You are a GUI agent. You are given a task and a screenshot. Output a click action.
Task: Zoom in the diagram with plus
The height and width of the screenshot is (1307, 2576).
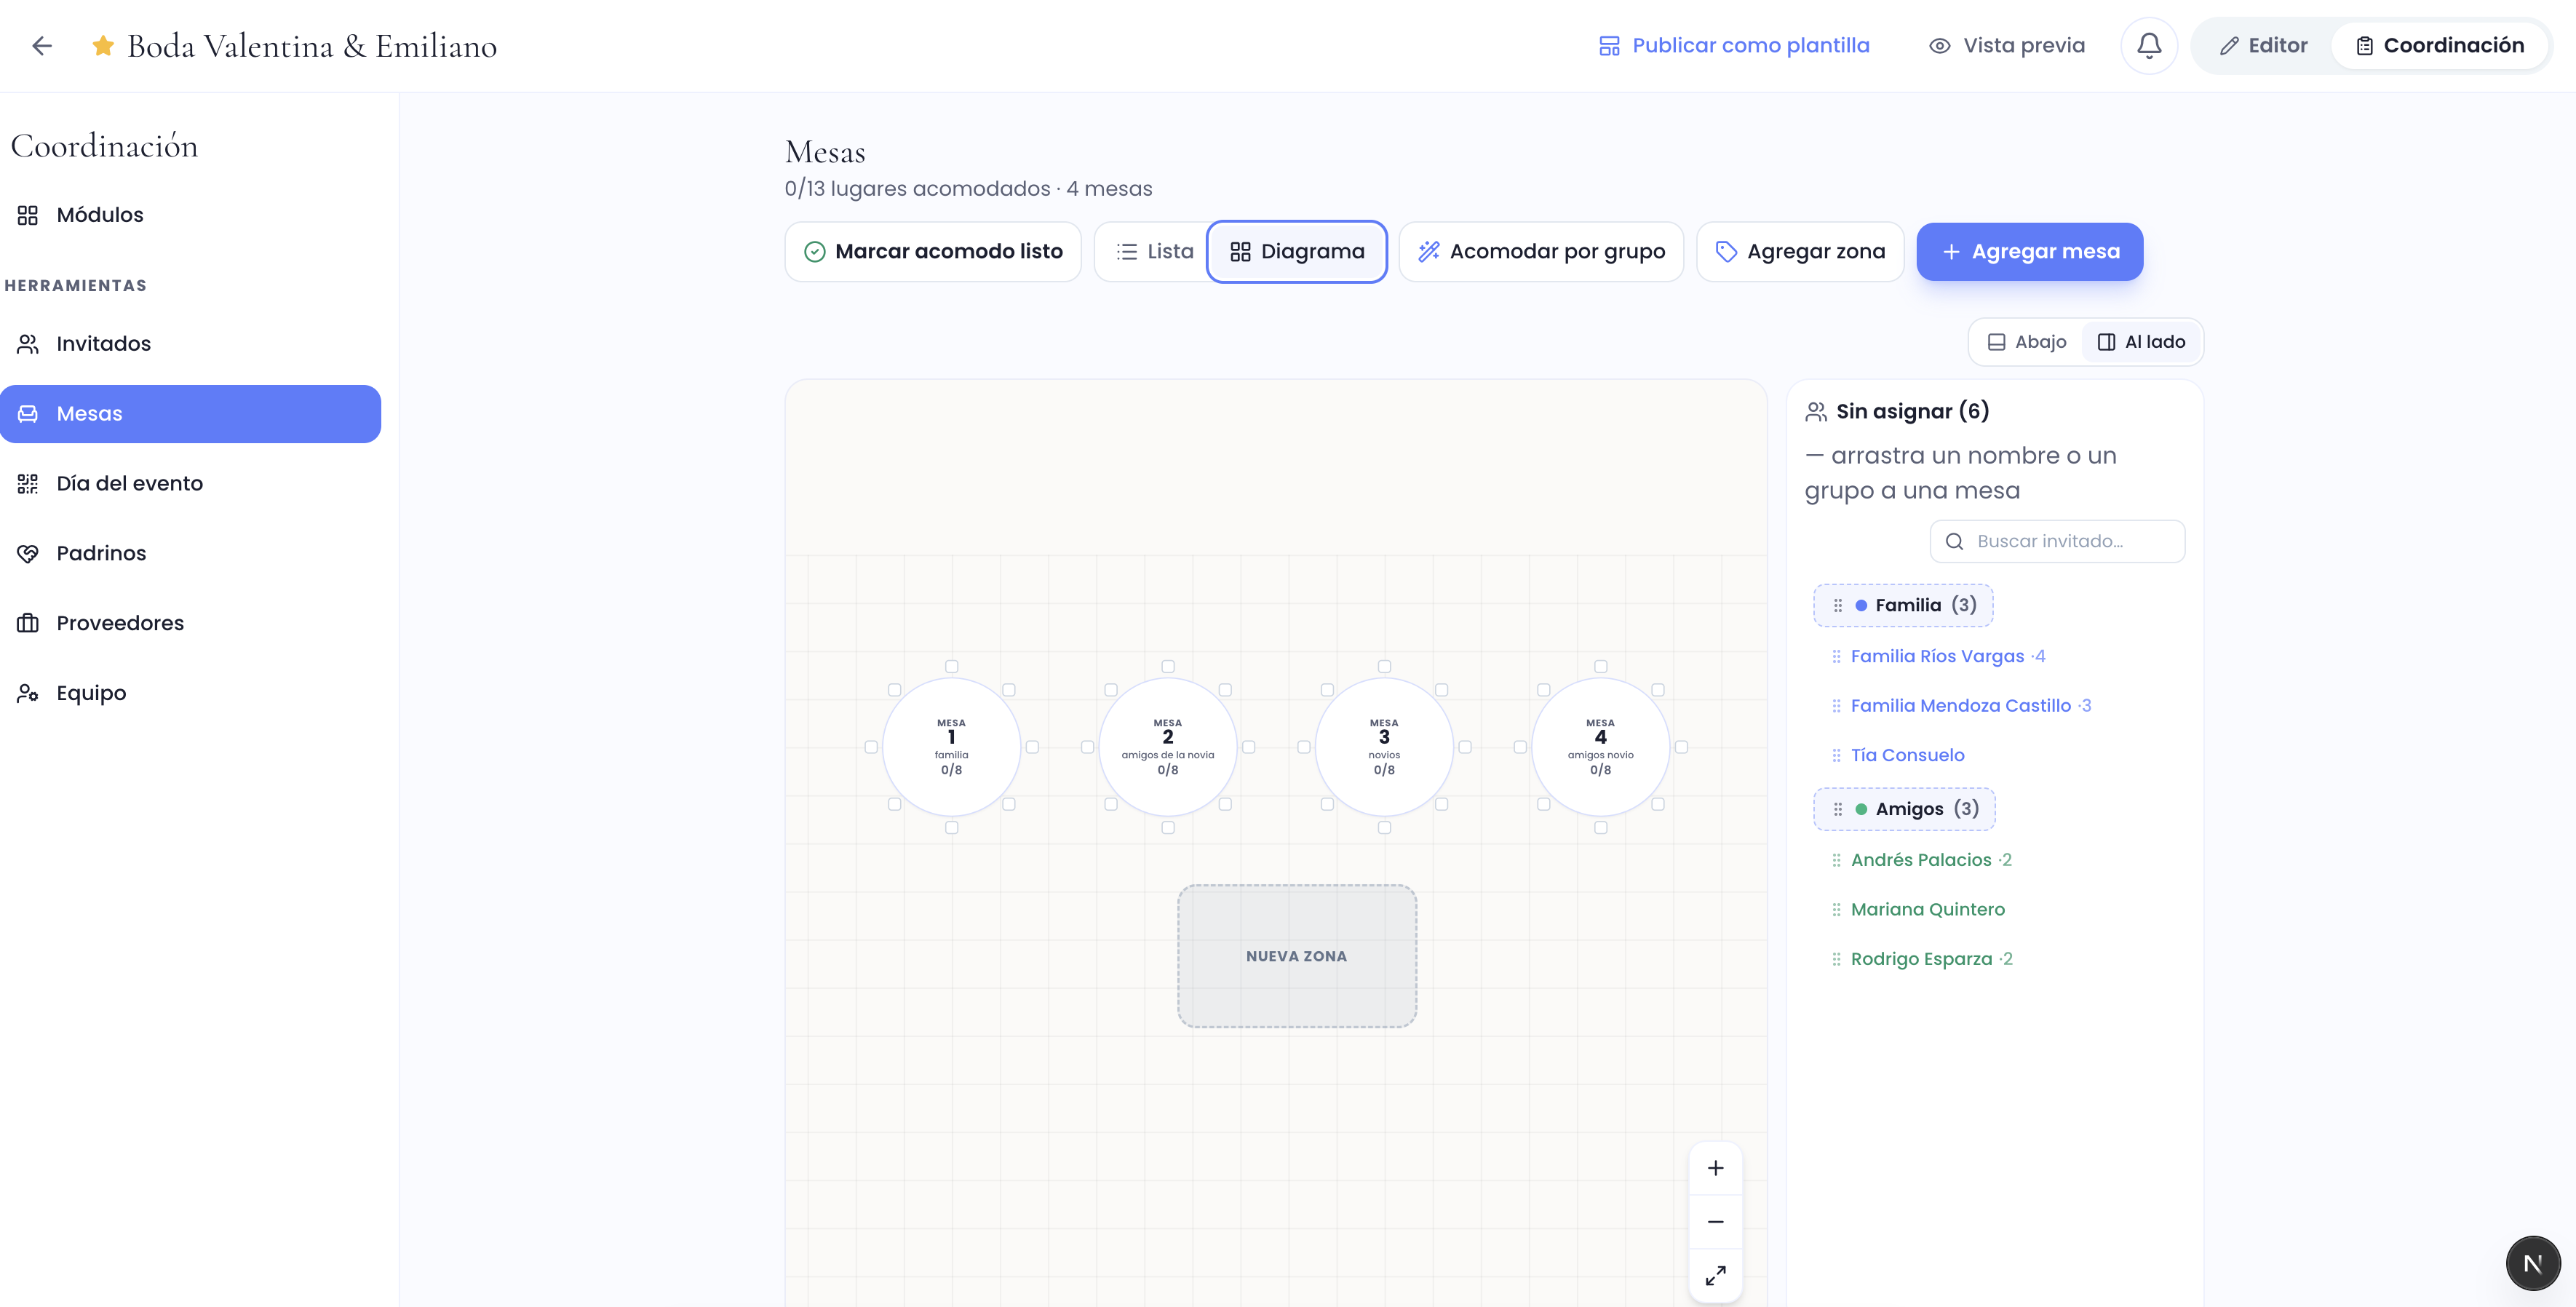(x=1715, y=1168)
